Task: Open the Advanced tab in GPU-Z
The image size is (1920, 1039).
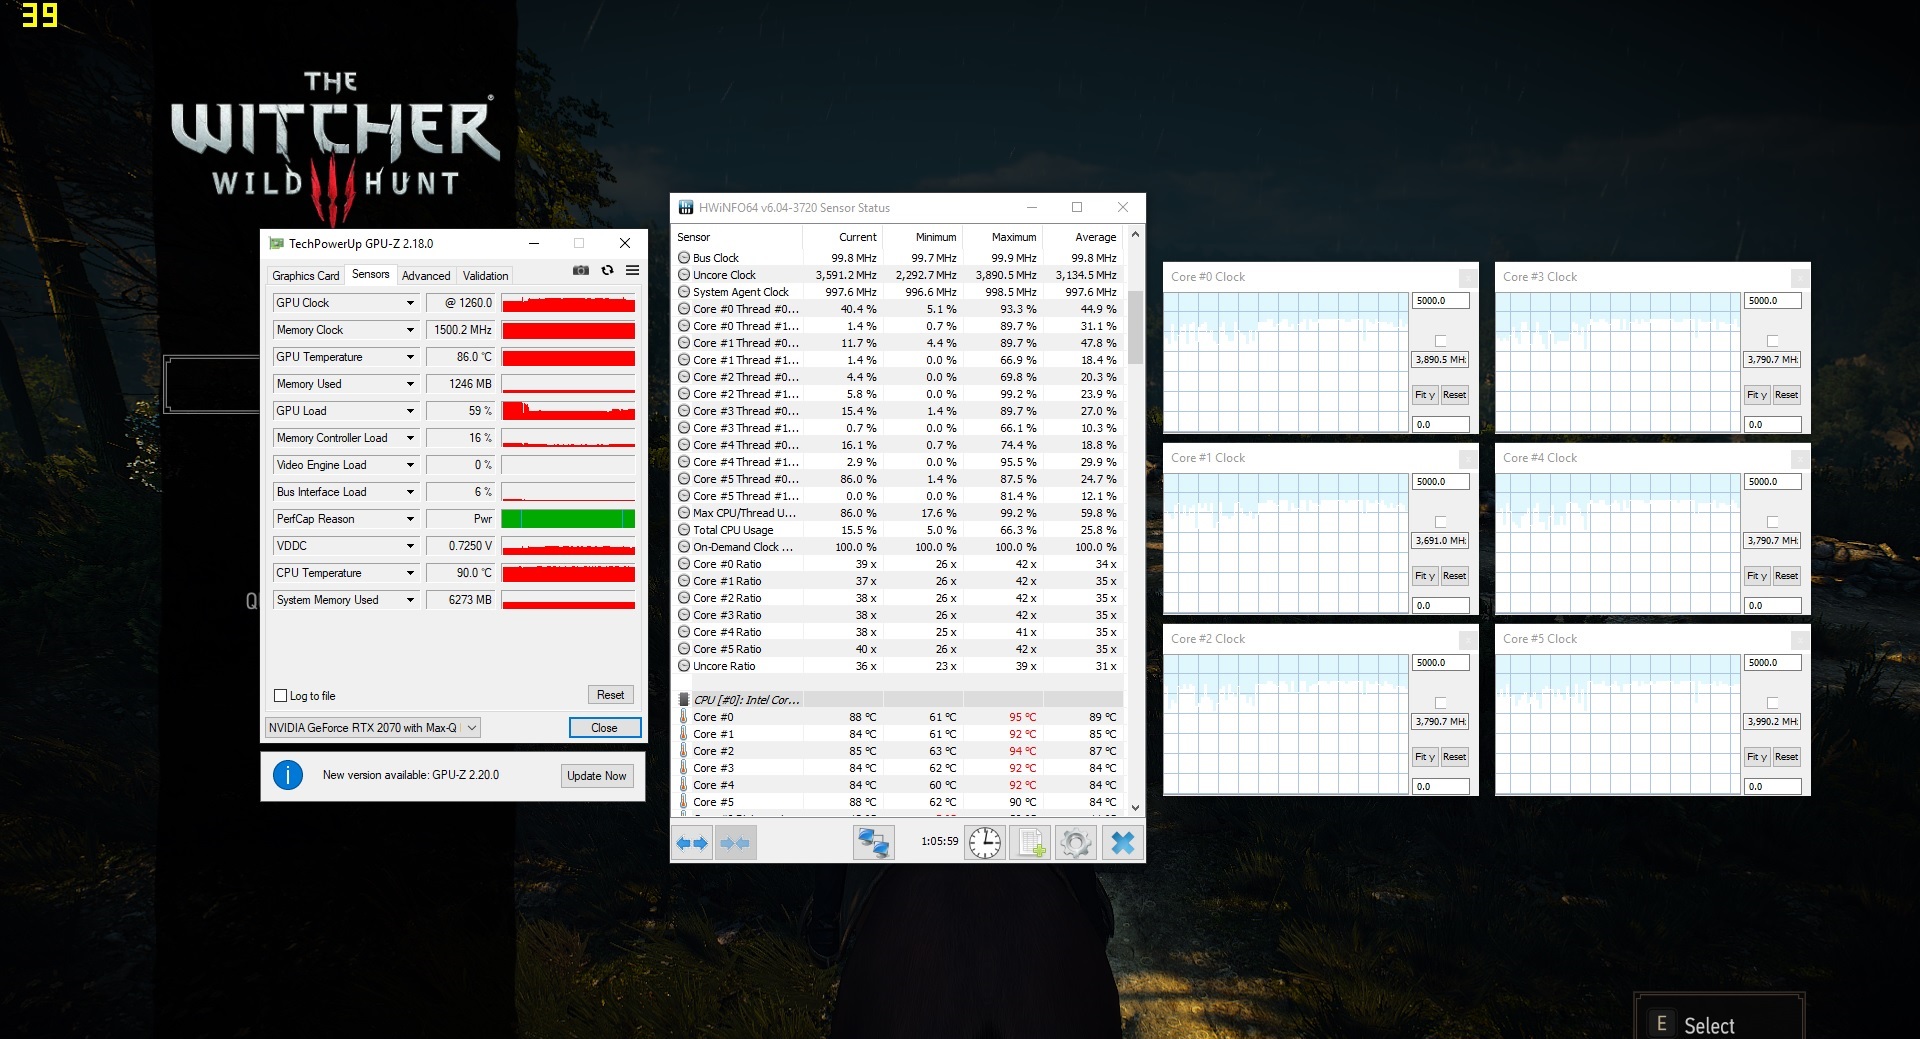Action: 426,276
